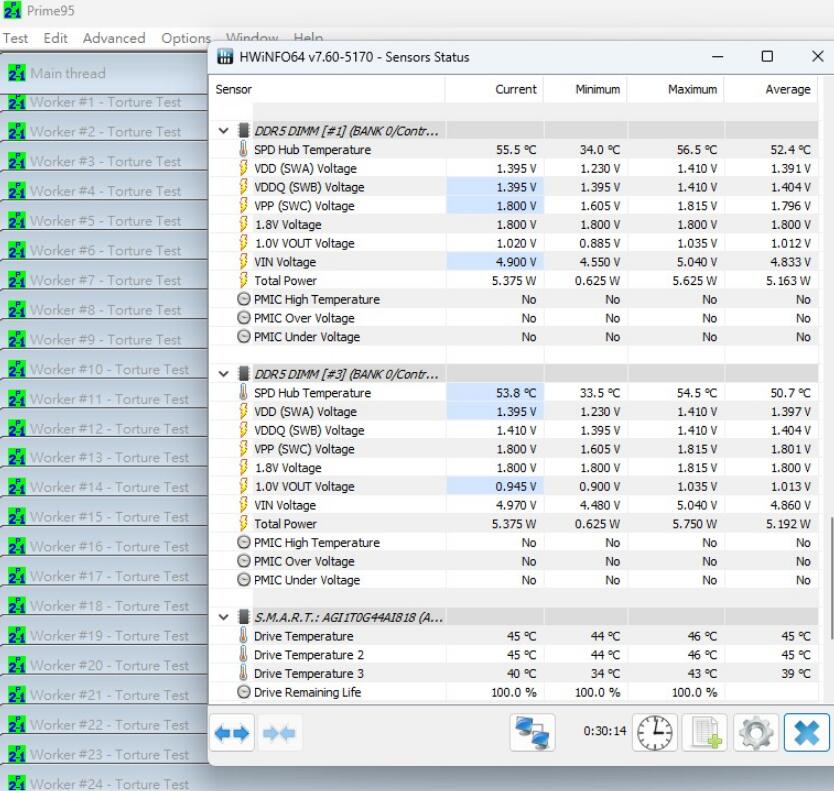Open the Options menu in Prime95
Screen dimensions: 834x791
[x=186, y=38]
